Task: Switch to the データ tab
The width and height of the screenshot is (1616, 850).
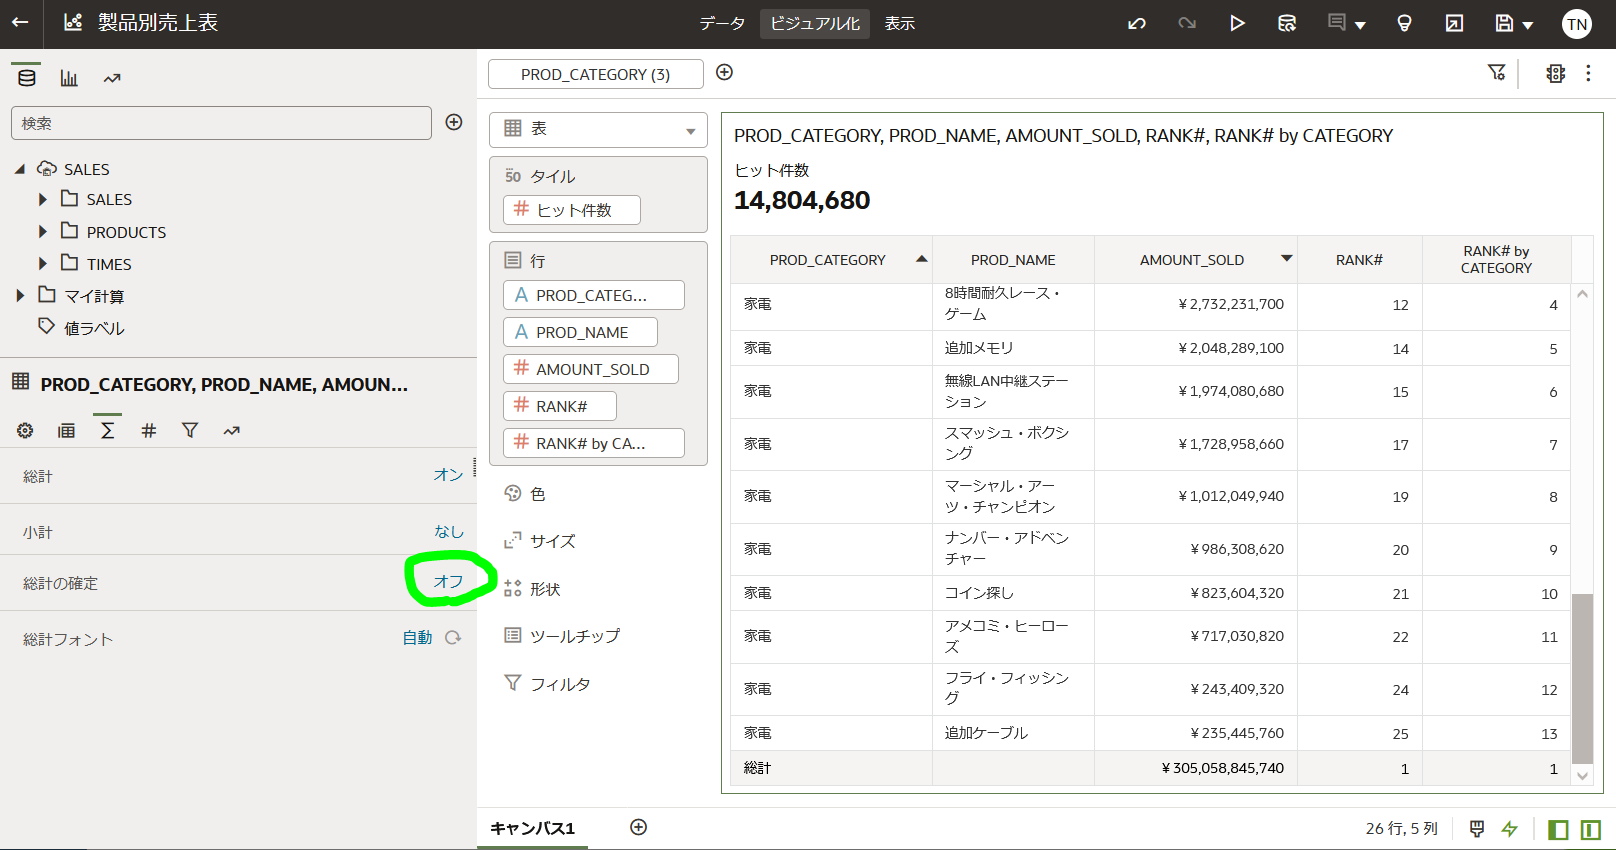Action: coord(722,23)
